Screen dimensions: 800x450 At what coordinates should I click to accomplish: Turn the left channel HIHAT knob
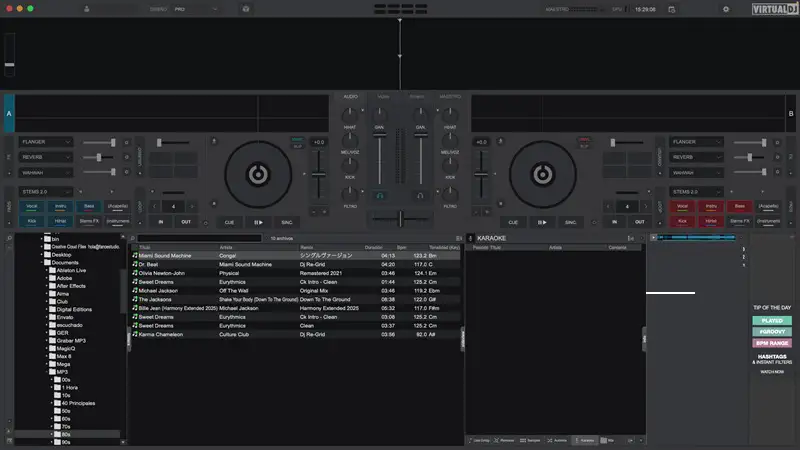point(349,115)
